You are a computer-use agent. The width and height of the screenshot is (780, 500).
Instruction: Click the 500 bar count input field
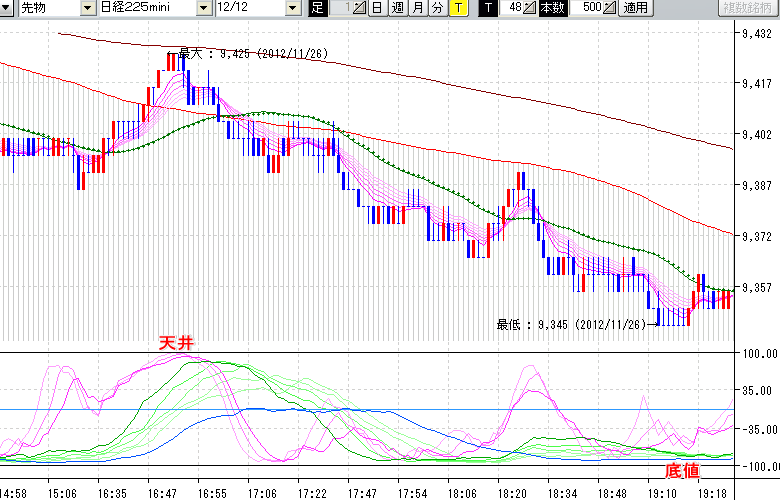coord(586,8)
